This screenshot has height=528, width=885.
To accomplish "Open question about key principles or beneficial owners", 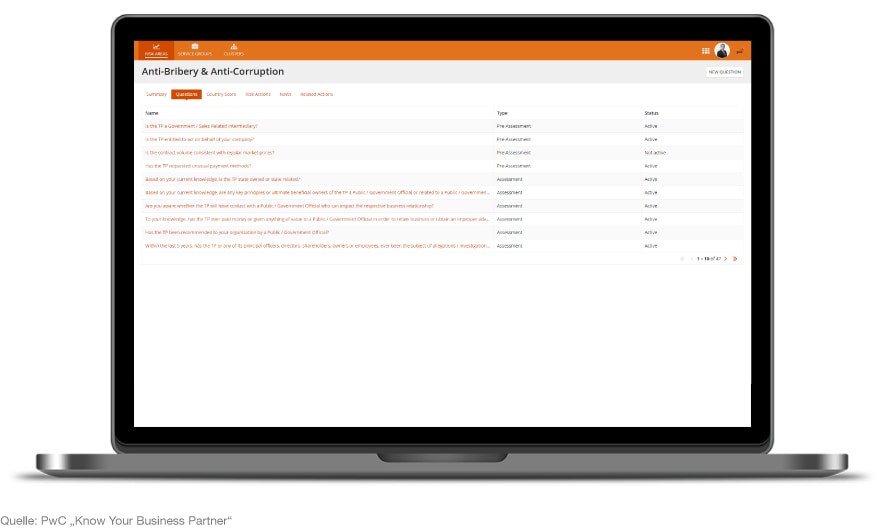I will tap(317, 193).
